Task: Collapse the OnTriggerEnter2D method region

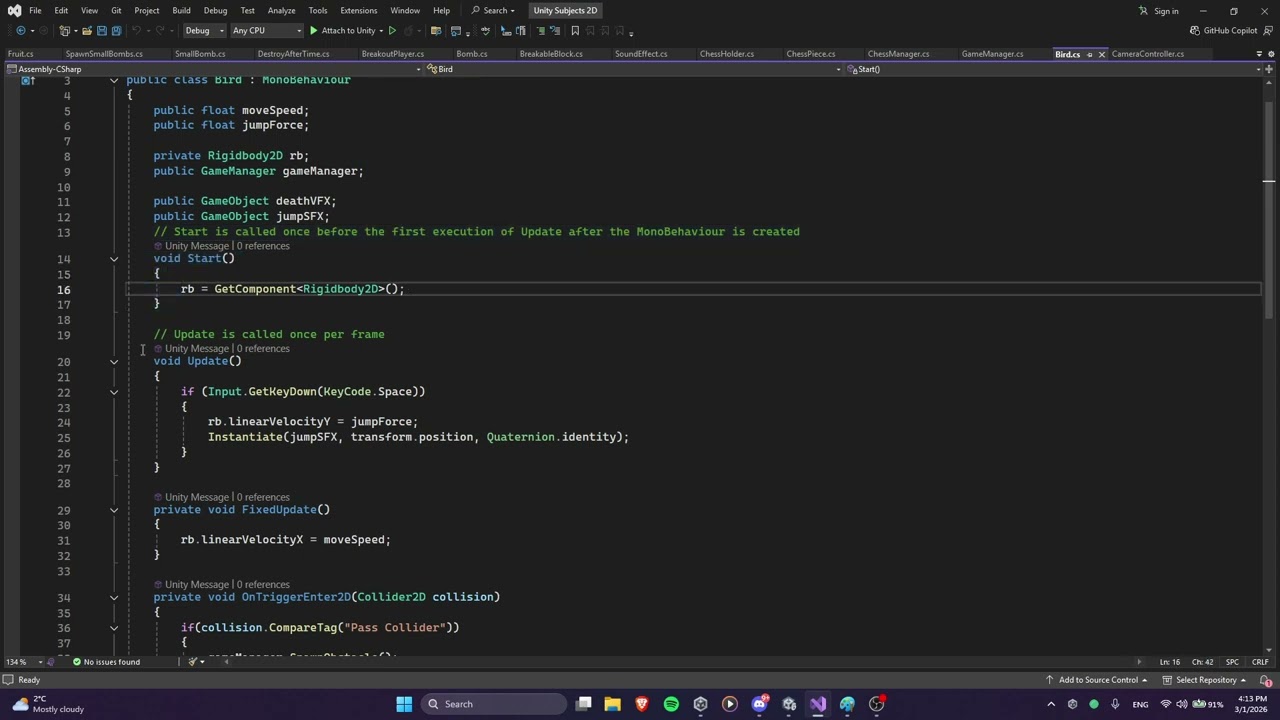Action: tap(114, 597)
